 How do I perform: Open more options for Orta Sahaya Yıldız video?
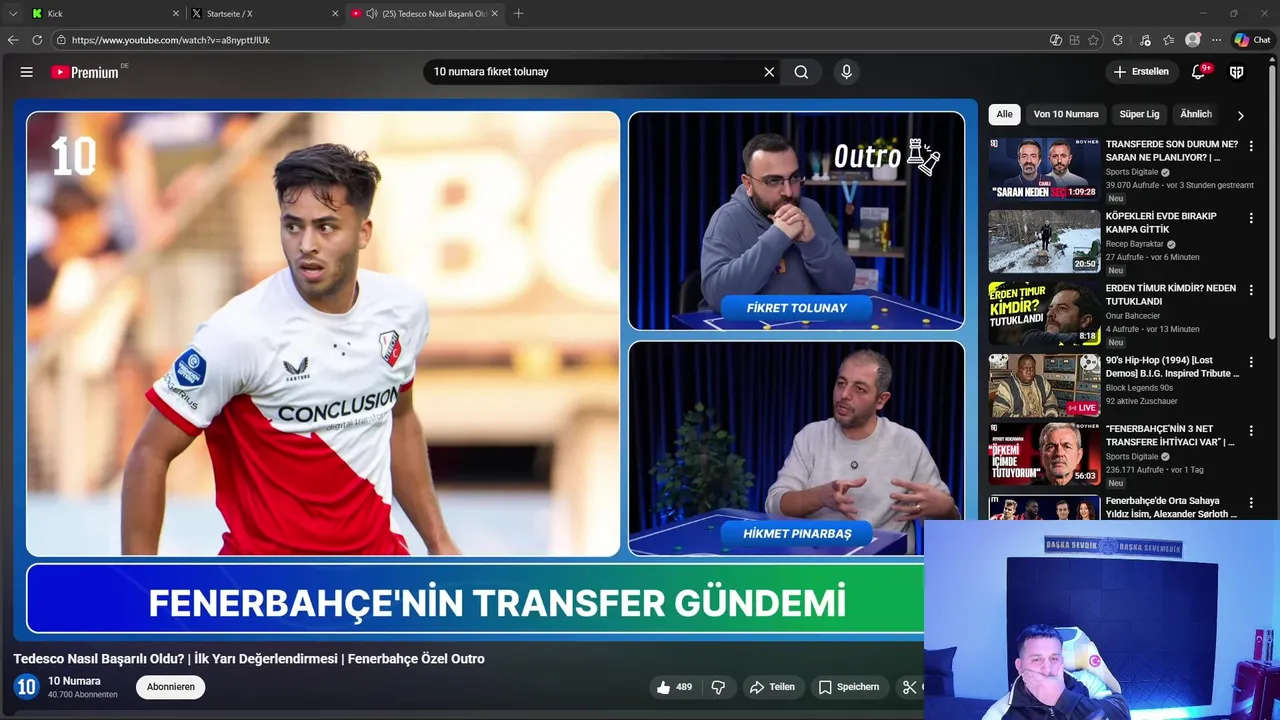click(x=1251, y=502)
